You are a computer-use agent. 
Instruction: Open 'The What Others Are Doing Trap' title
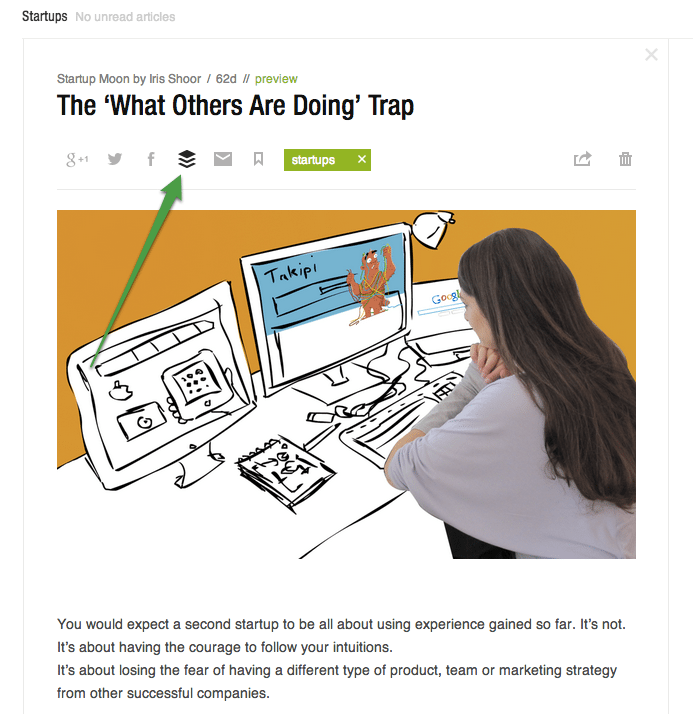(235, 106)
